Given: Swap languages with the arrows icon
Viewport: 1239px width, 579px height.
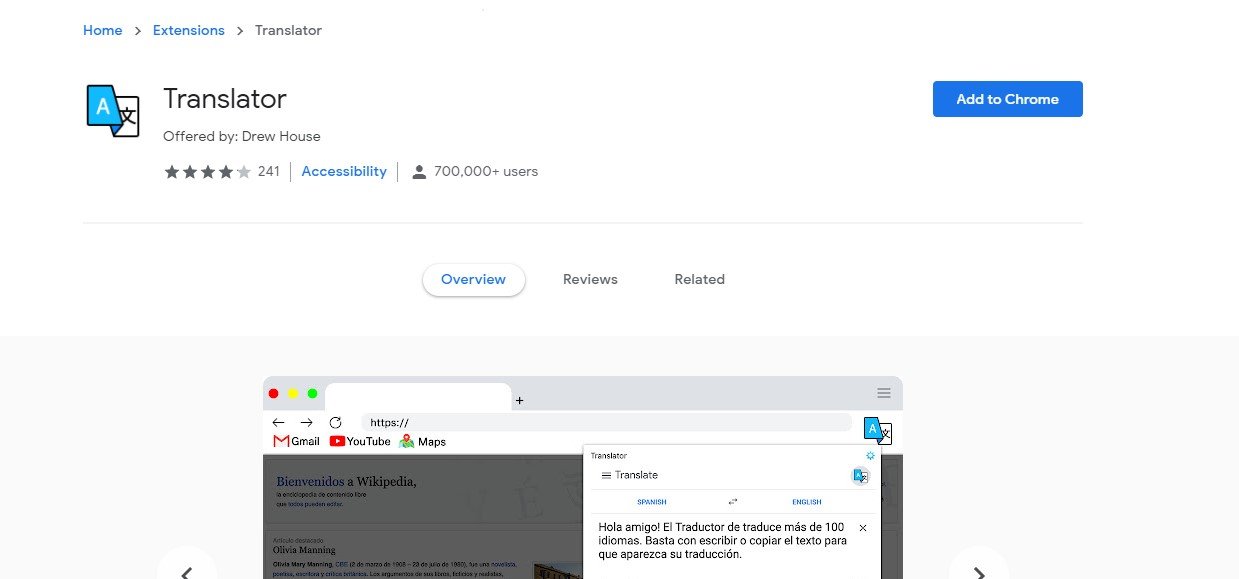Looking at the screenshot, I should (x=732, y=502).
